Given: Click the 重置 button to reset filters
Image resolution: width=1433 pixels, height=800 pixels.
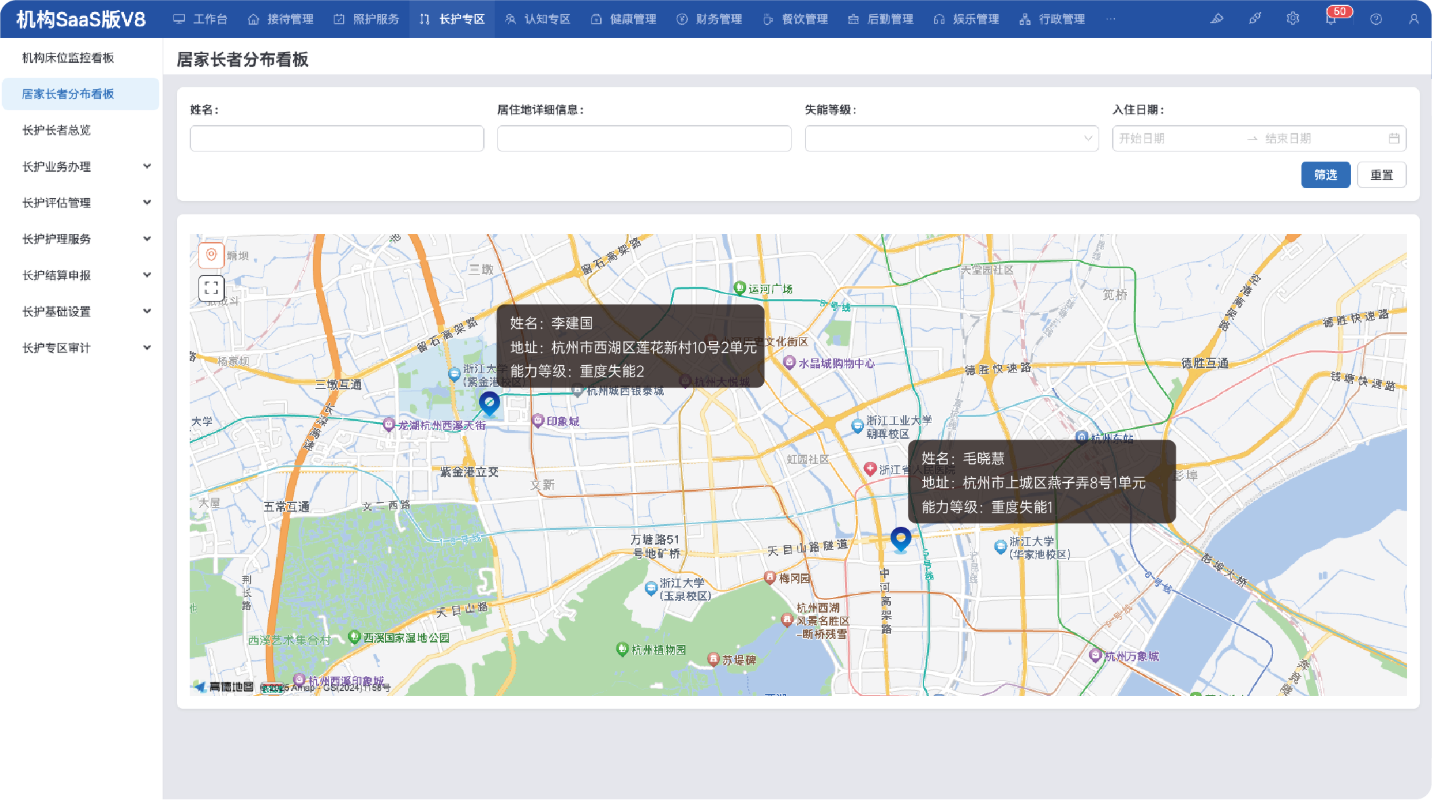Looking at the screenshot, I should (x=1381, y=175).
